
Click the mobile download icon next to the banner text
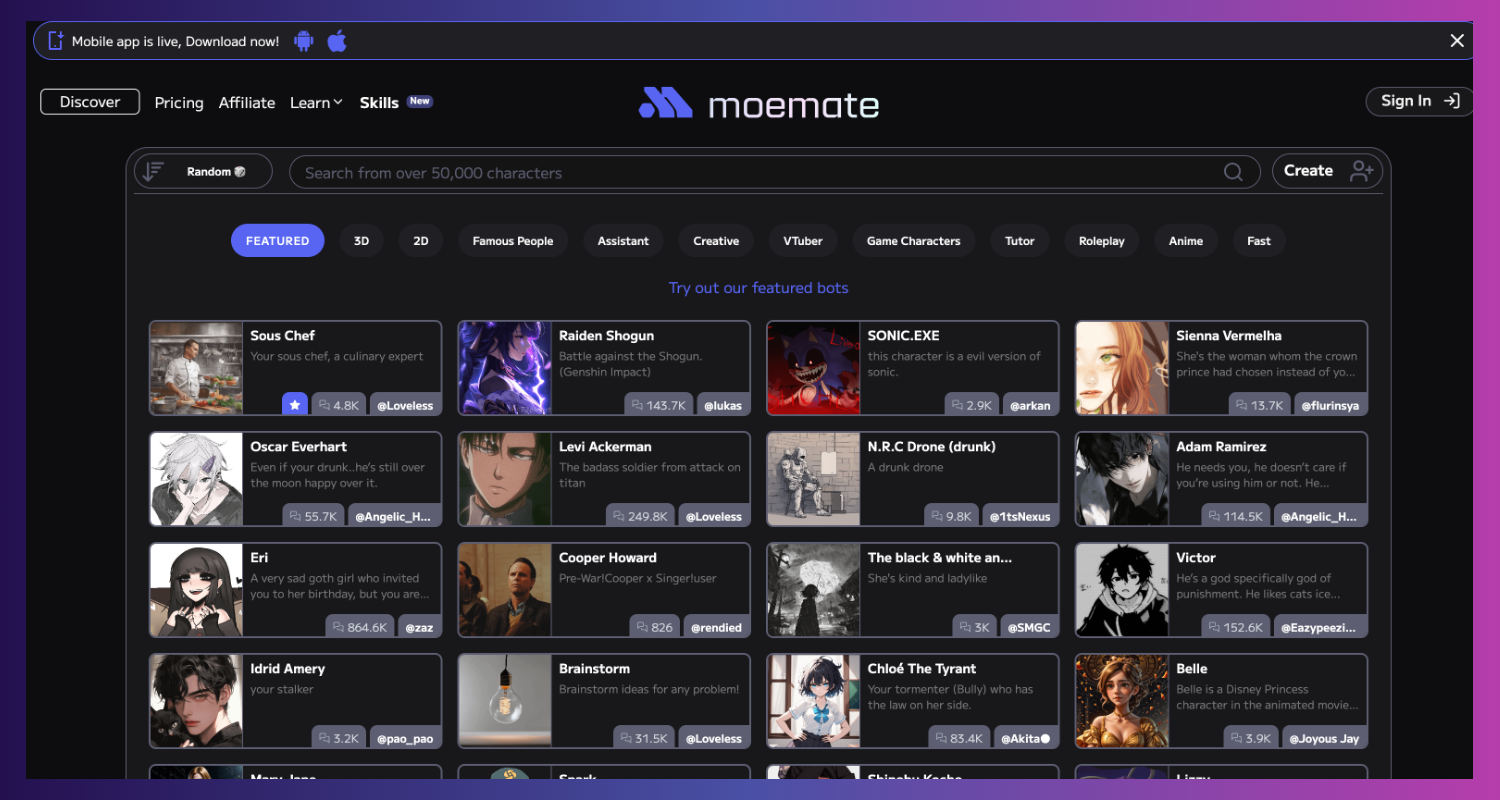55,40
